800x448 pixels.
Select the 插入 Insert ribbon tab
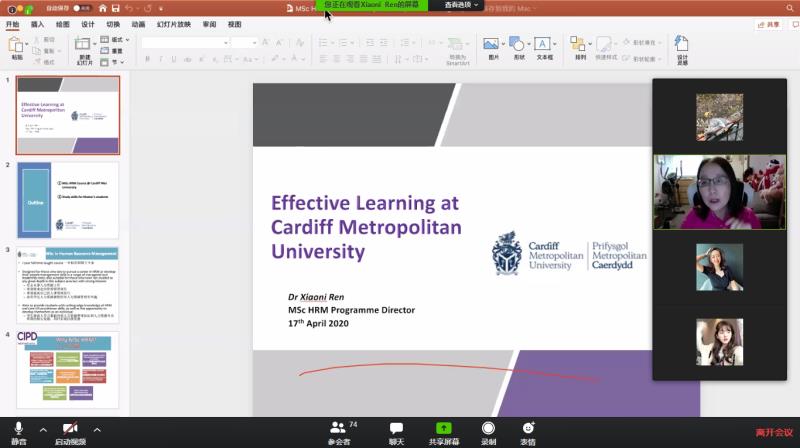pos(37,24)
